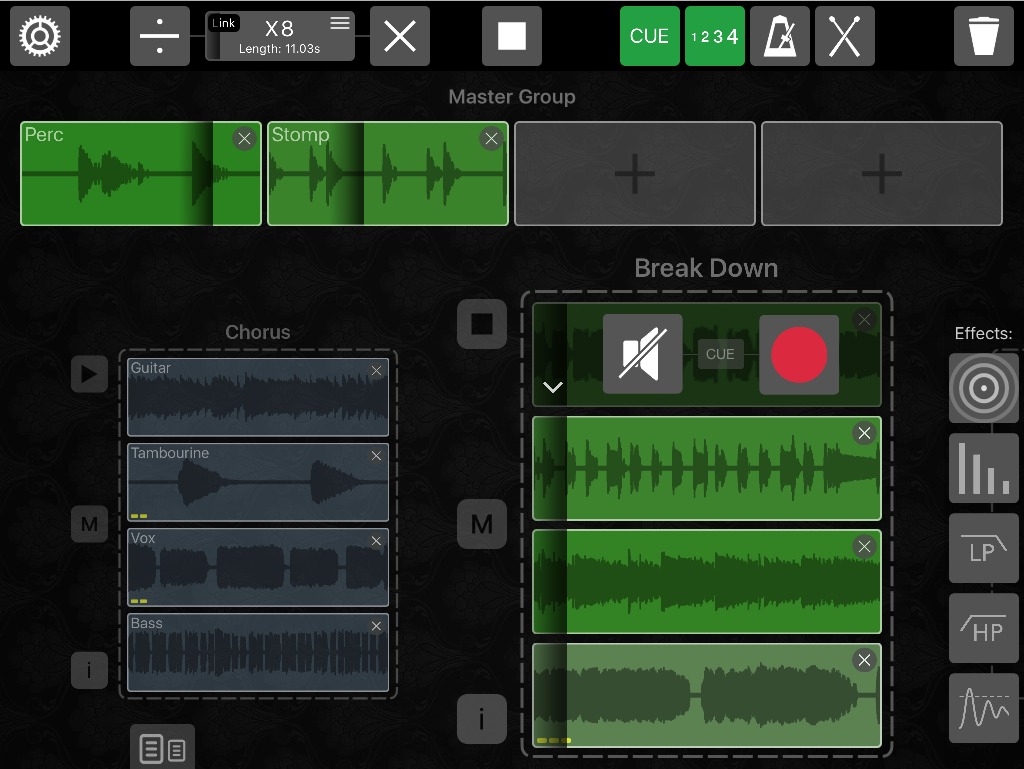Open the concentric circles reverb effect
The height and width of the screenshot is (769, 1024).
click(984, 388)
